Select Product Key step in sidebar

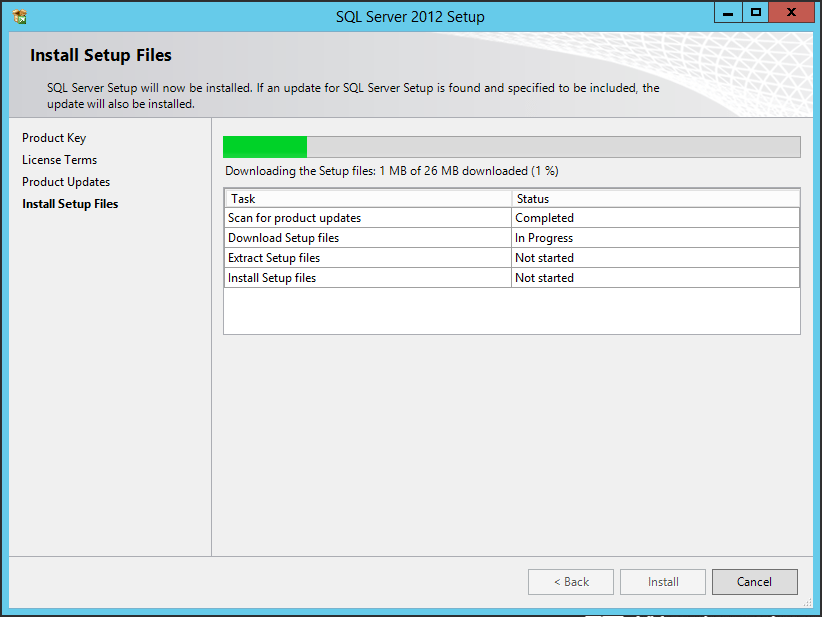click(x=54, y=138)
